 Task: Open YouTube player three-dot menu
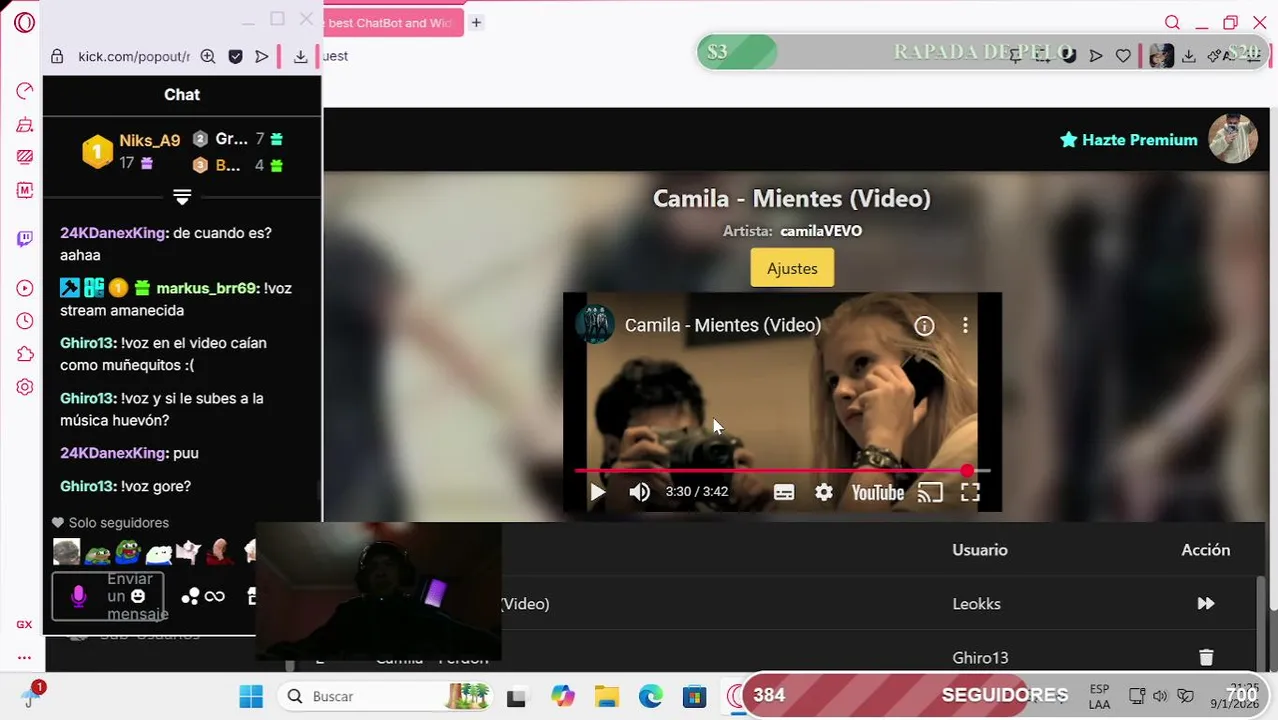pyautogui.click(x=965, y=325)
